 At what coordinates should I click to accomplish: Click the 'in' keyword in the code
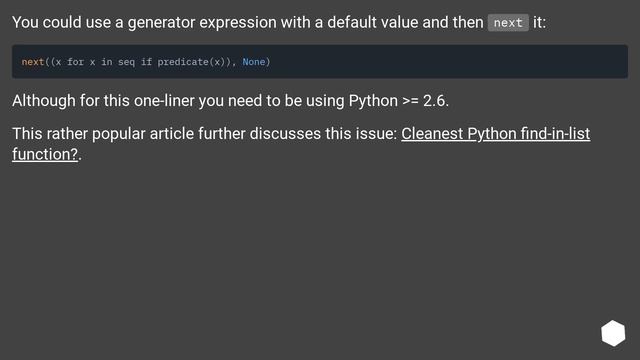click(x=107, y=62)
